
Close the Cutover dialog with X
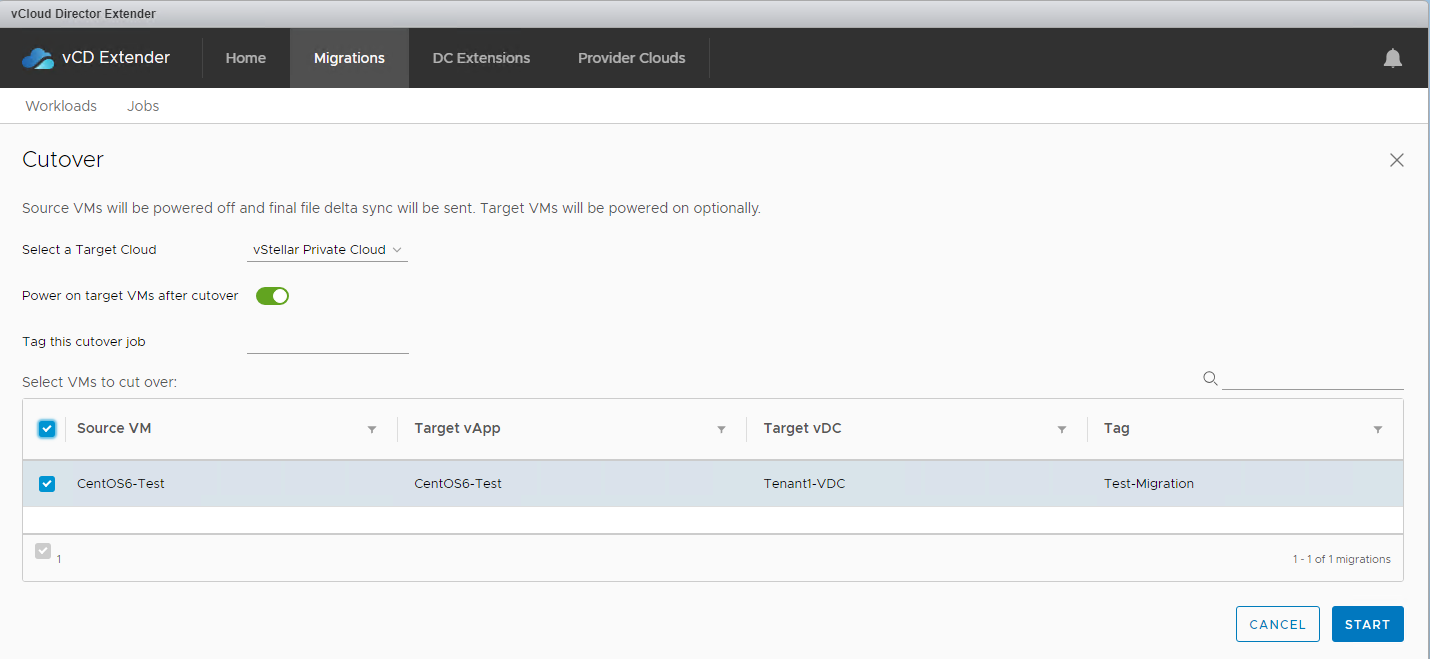click(1397, 160)
